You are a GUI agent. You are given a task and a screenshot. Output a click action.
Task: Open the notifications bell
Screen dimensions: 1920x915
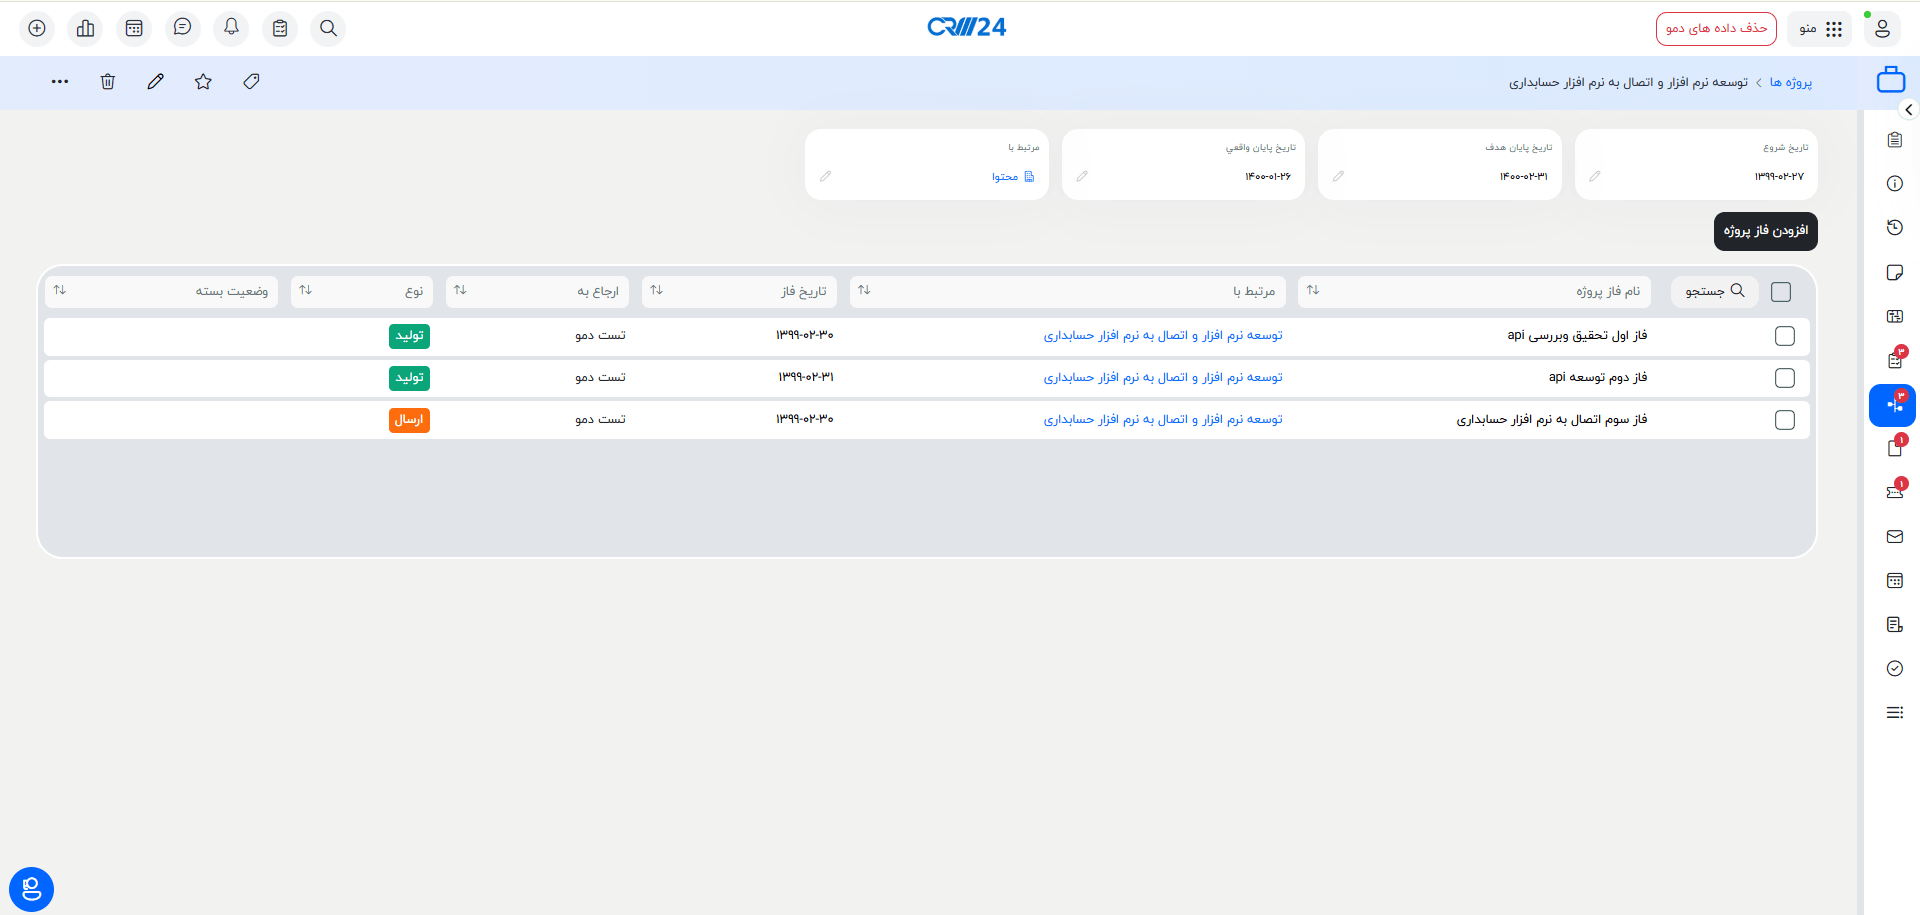[231, 28]
